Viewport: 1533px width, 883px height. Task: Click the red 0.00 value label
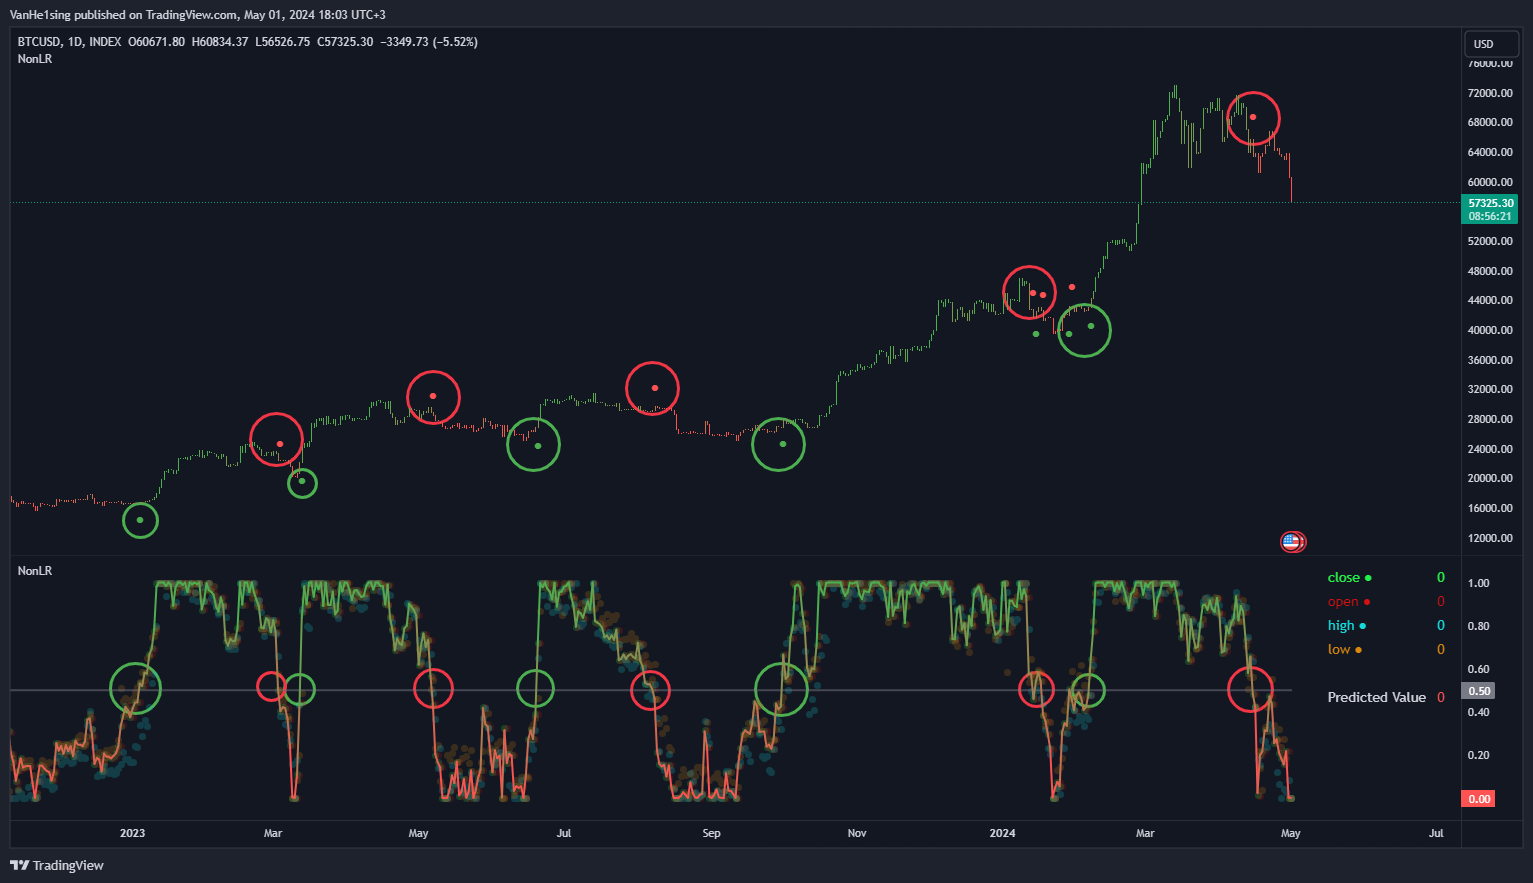1479,799
